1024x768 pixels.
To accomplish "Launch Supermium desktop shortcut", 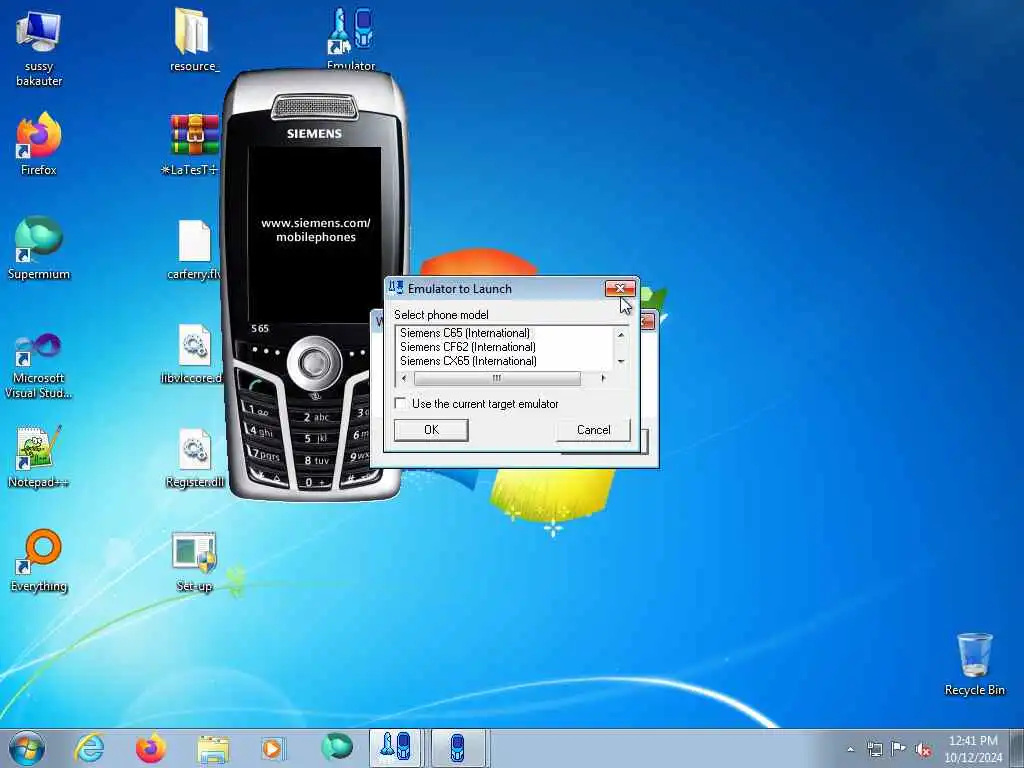I will 39,248.
